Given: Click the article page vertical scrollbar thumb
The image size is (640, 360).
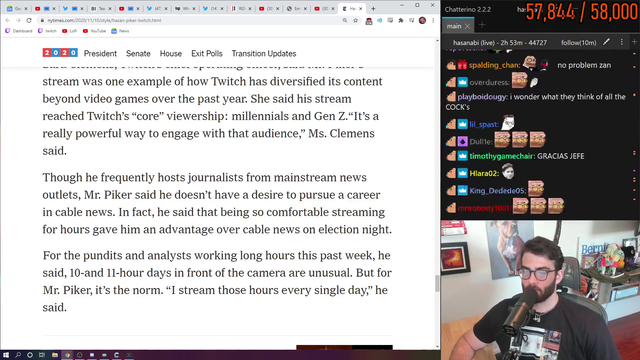Looking at the screenshot, I should coord(437,283).
